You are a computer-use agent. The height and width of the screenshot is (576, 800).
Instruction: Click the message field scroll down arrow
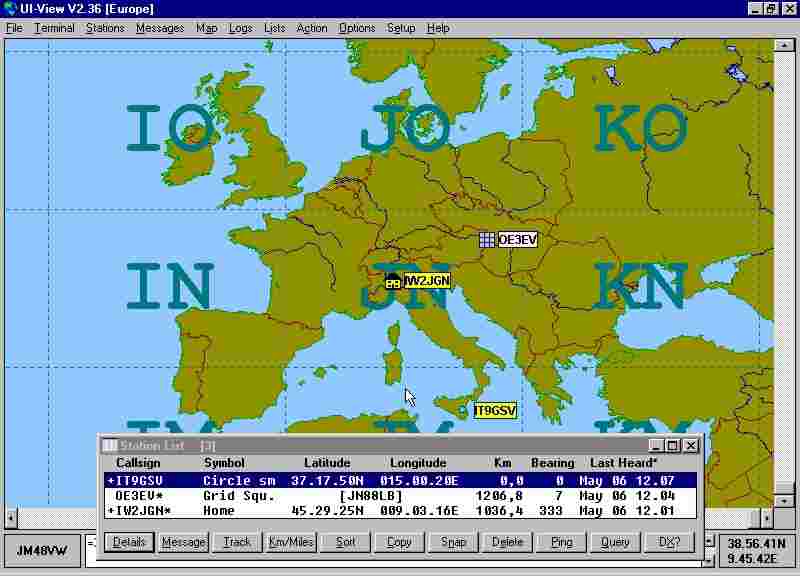point(708,561)
